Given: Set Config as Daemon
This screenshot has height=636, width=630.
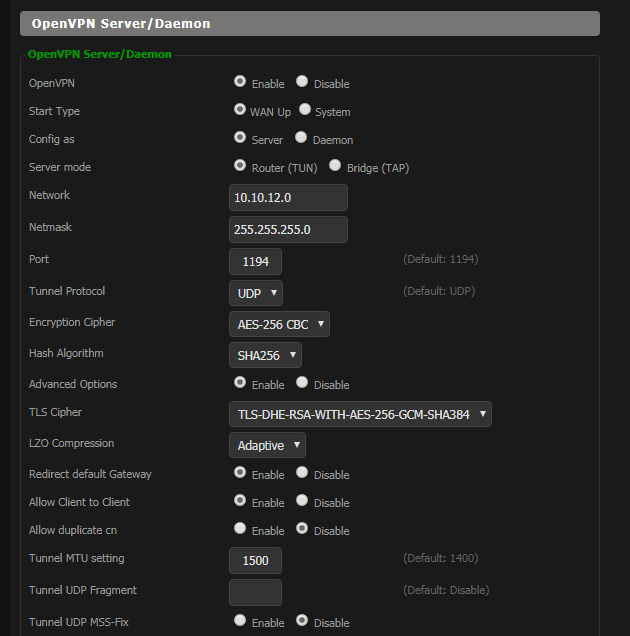Looking at the screenshot, I should click(x=301, y=138).
